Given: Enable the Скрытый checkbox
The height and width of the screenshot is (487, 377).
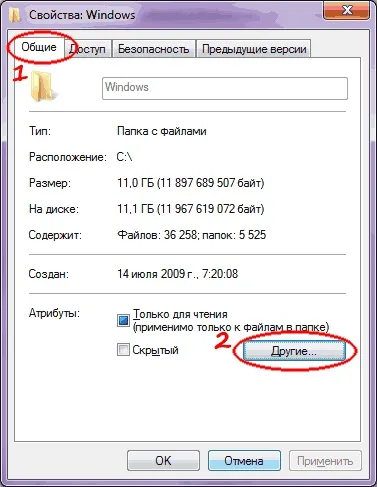Looking at the screenshot, I should point(123,350).
